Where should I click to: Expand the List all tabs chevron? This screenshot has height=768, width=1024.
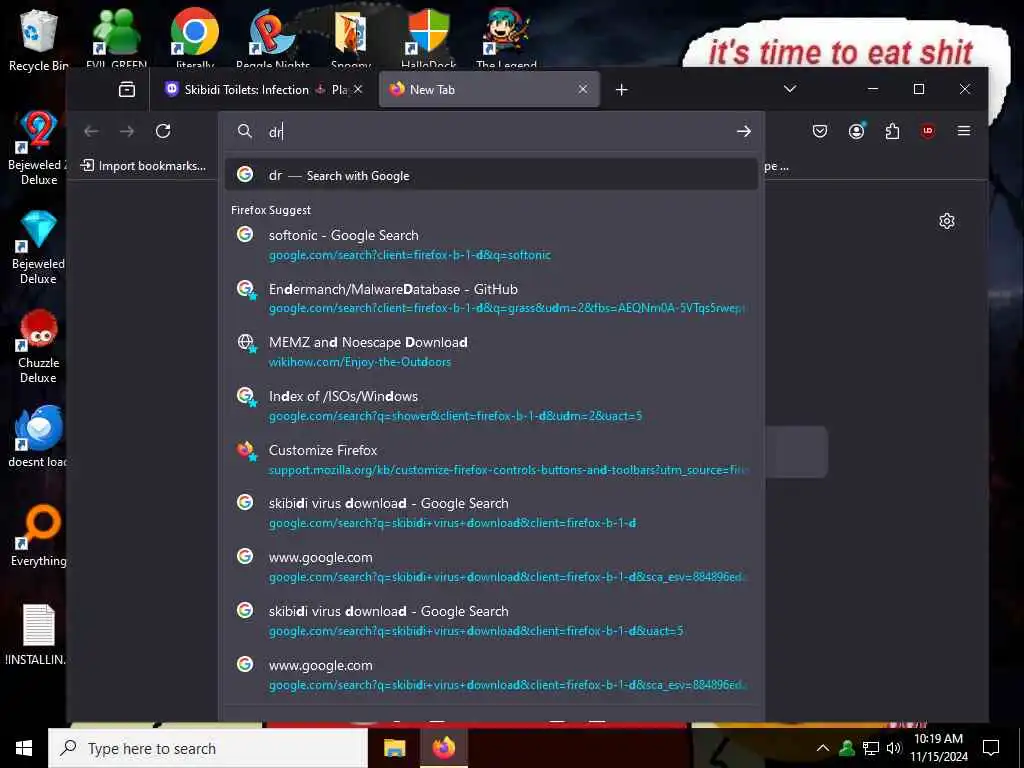pos(790,89)
